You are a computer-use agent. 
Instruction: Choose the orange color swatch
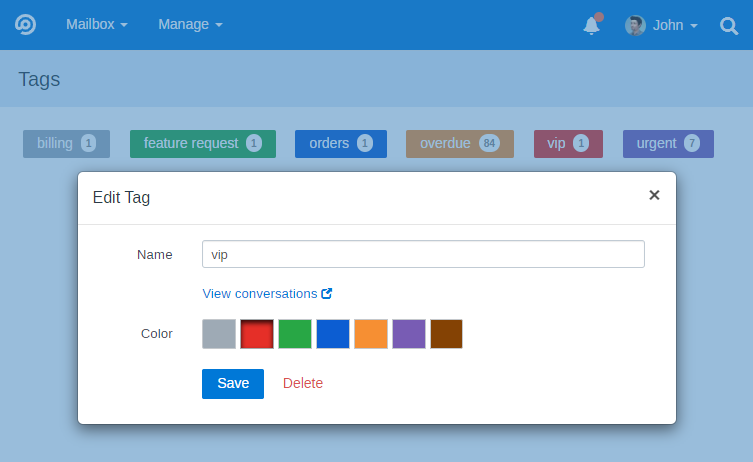[x=371, y=334]
